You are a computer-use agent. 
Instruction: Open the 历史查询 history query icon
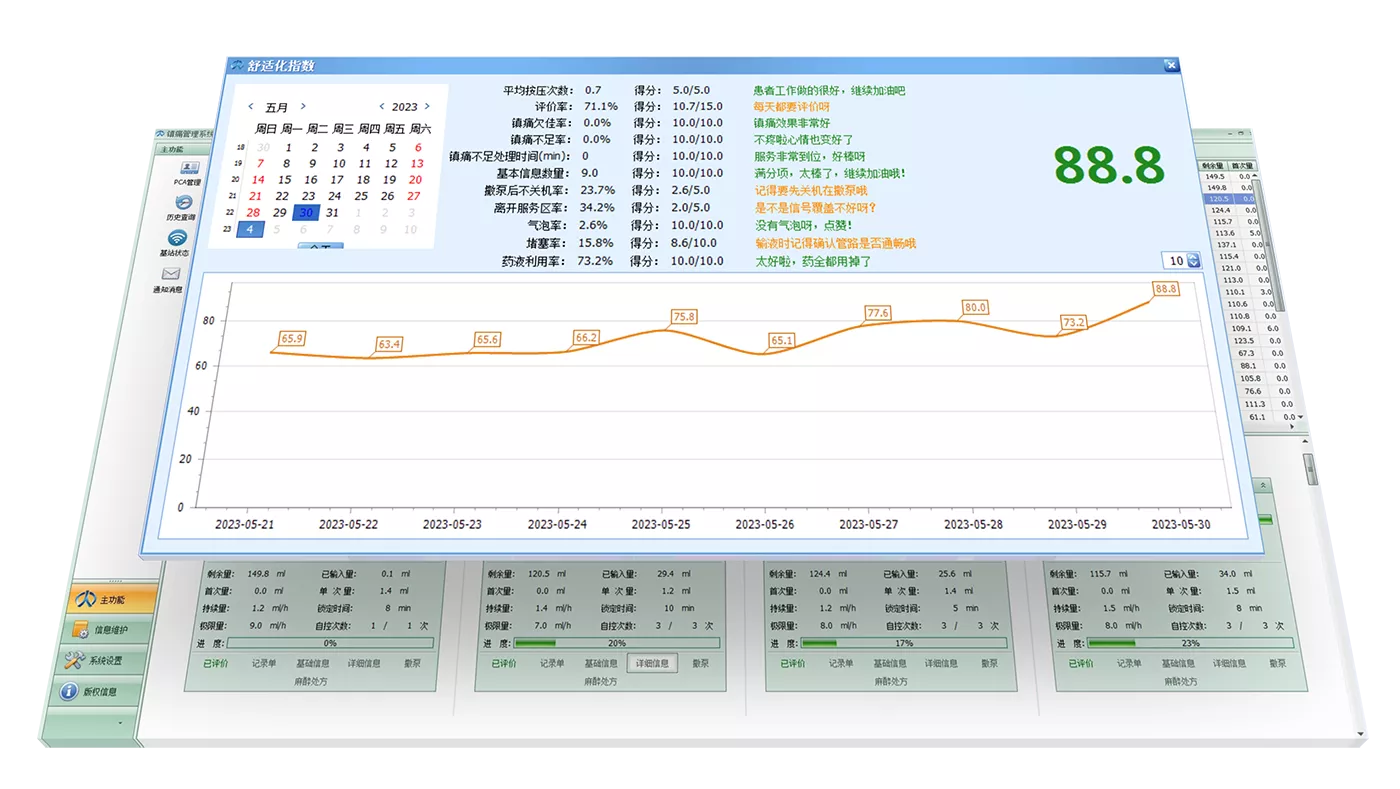(181, 206)
